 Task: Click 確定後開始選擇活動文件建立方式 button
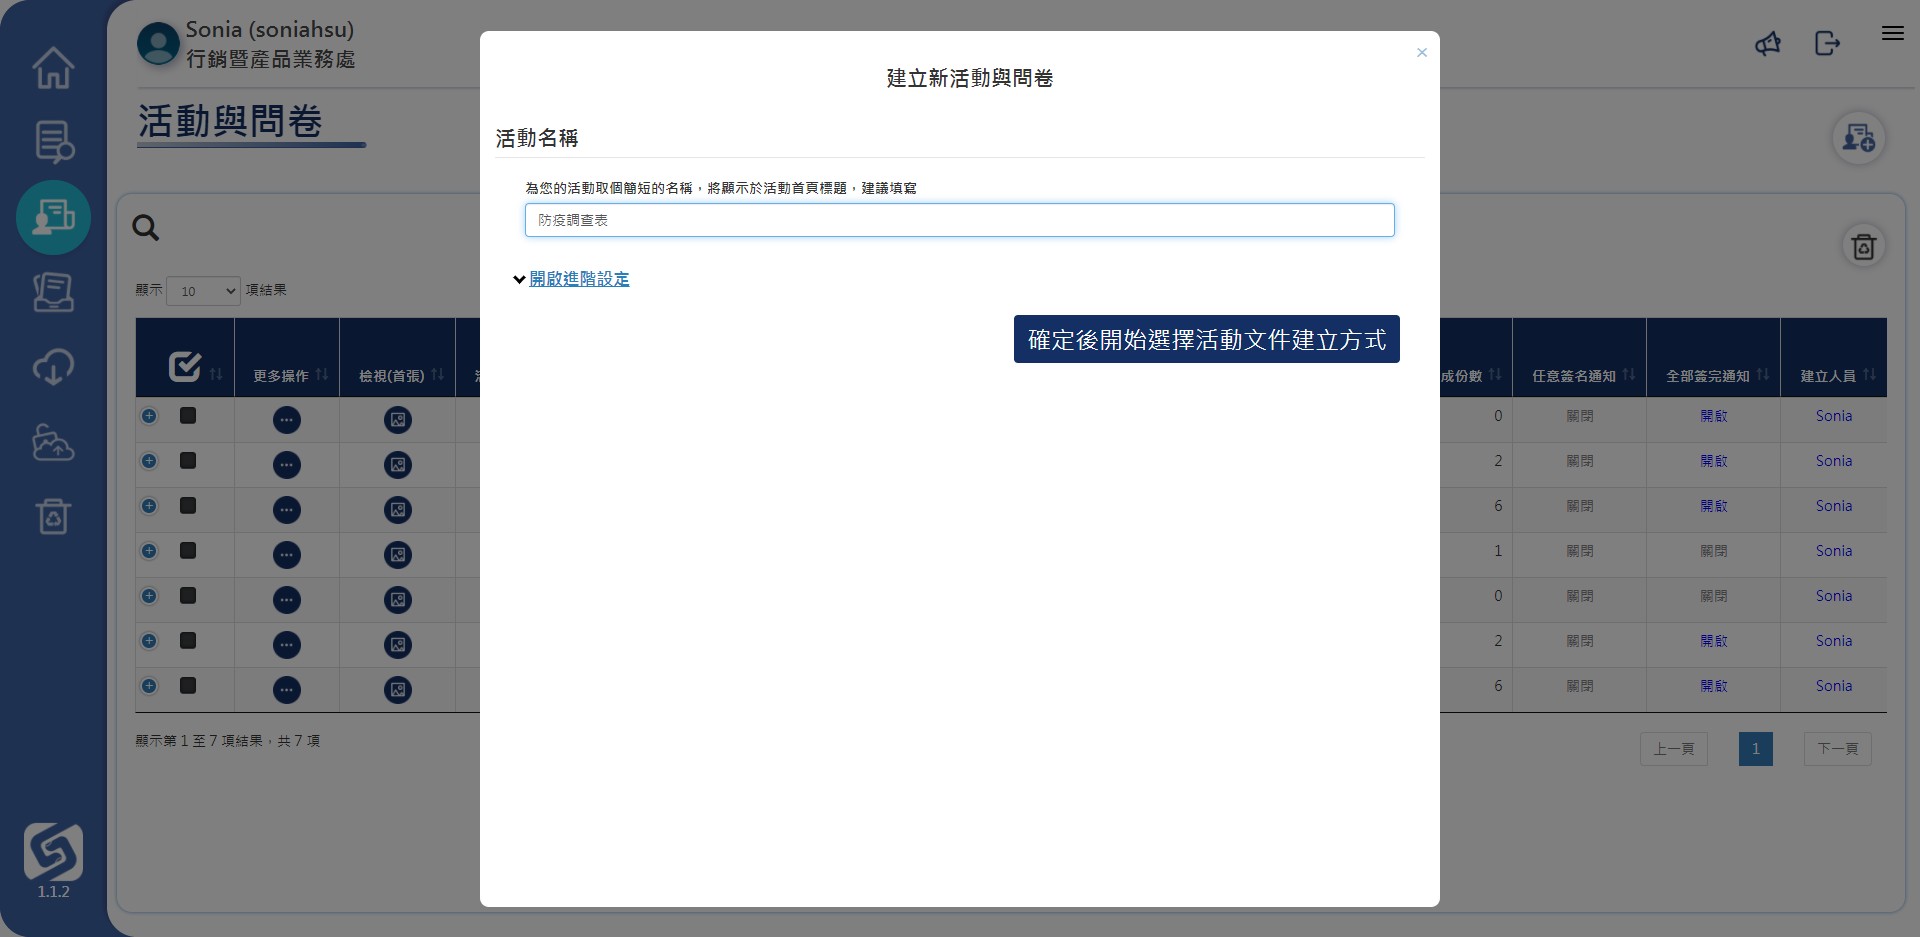1206,340
